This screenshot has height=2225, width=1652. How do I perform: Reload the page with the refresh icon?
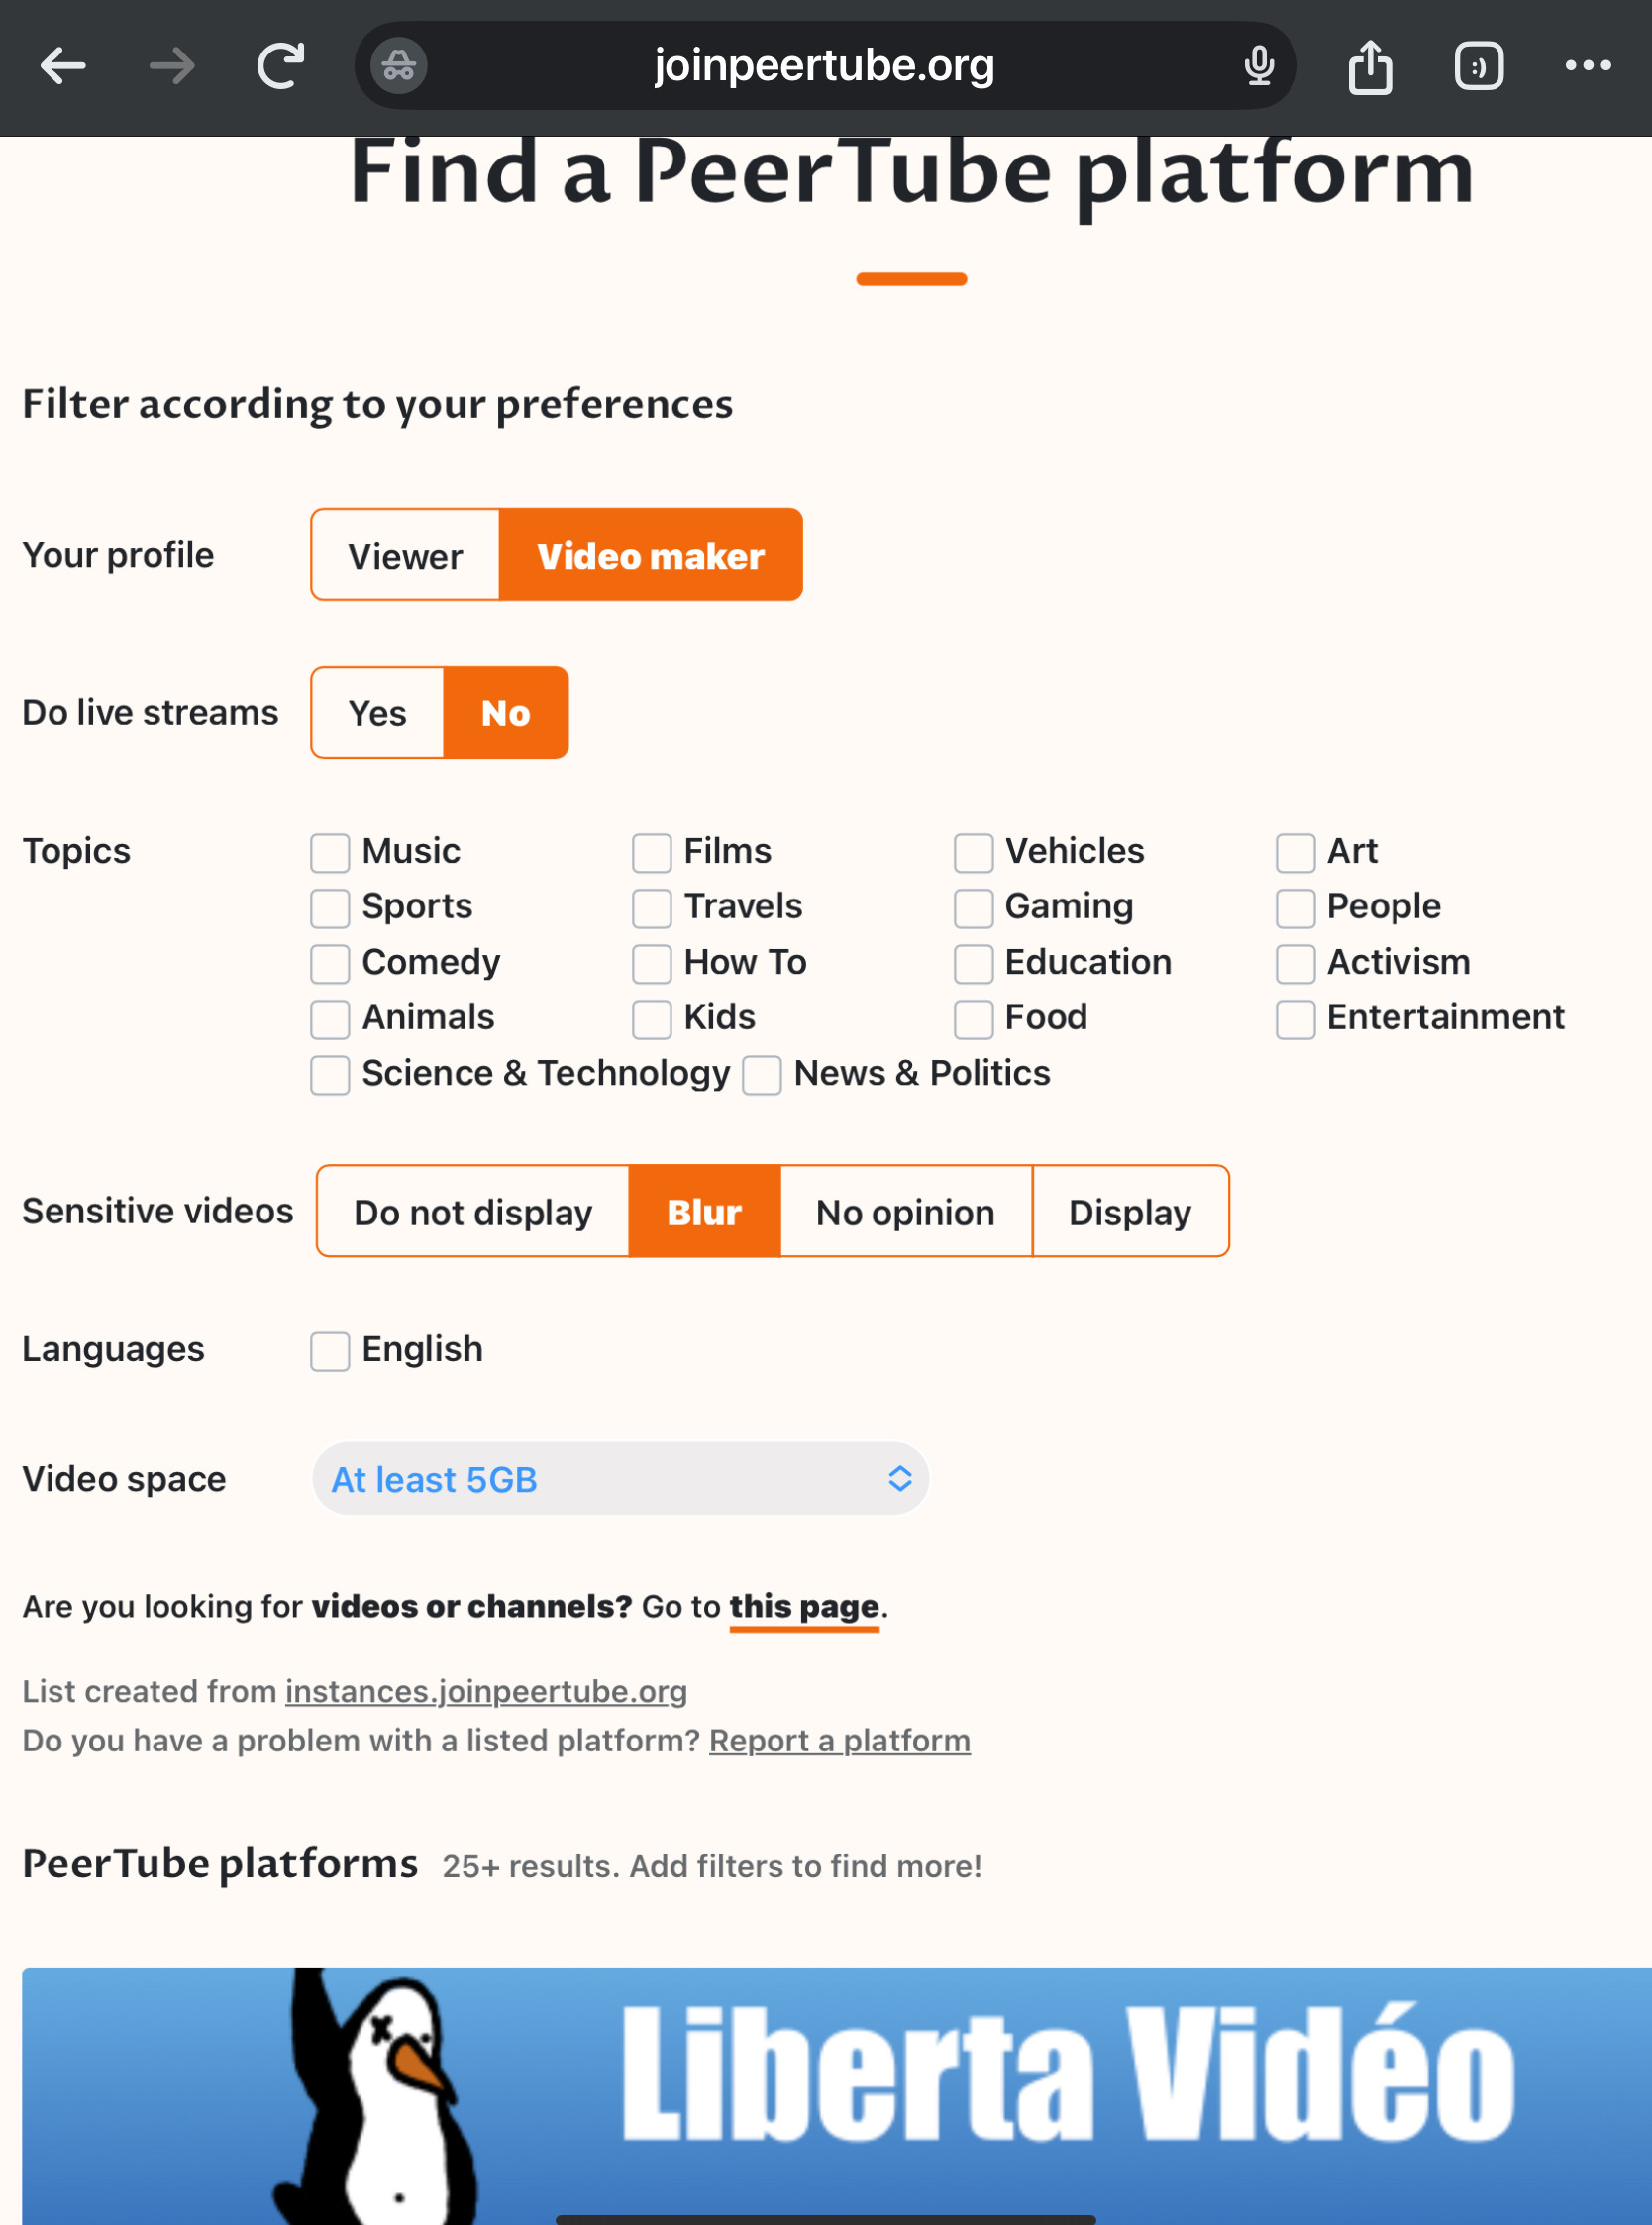point(281,66)
